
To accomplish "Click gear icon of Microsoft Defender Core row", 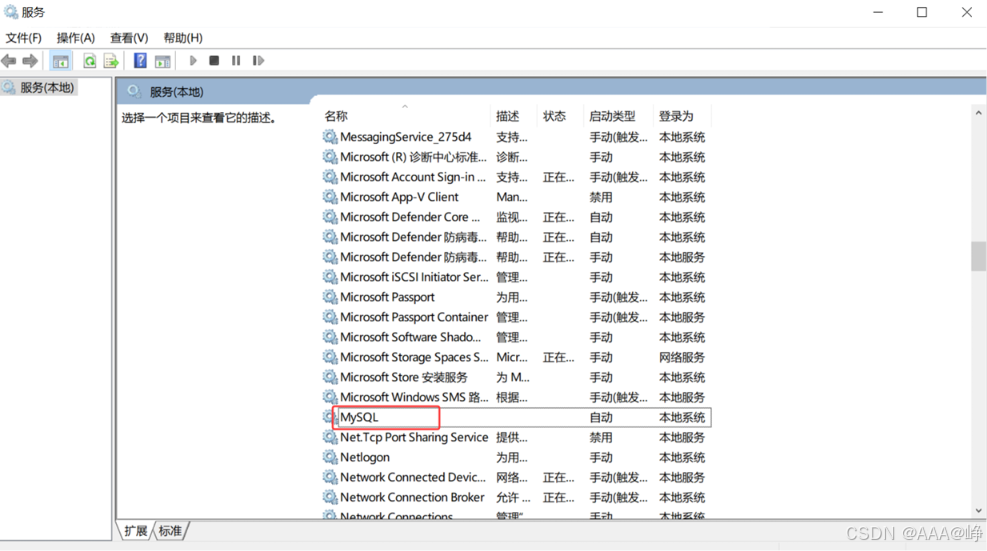I will [330, 217].
